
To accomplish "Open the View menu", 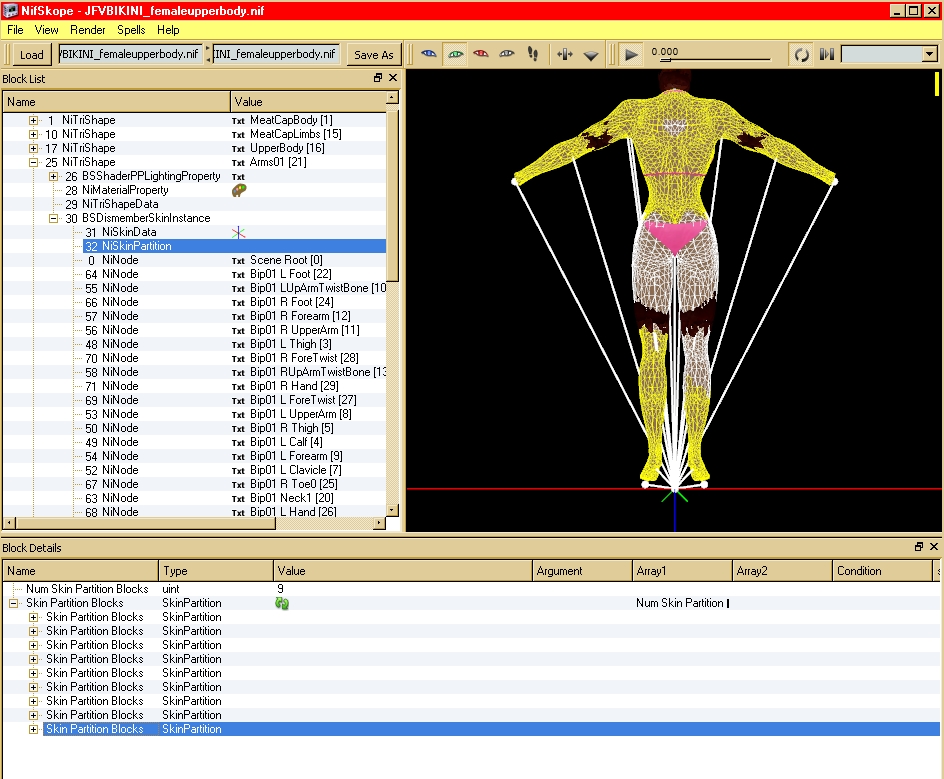I will [46, 30].
